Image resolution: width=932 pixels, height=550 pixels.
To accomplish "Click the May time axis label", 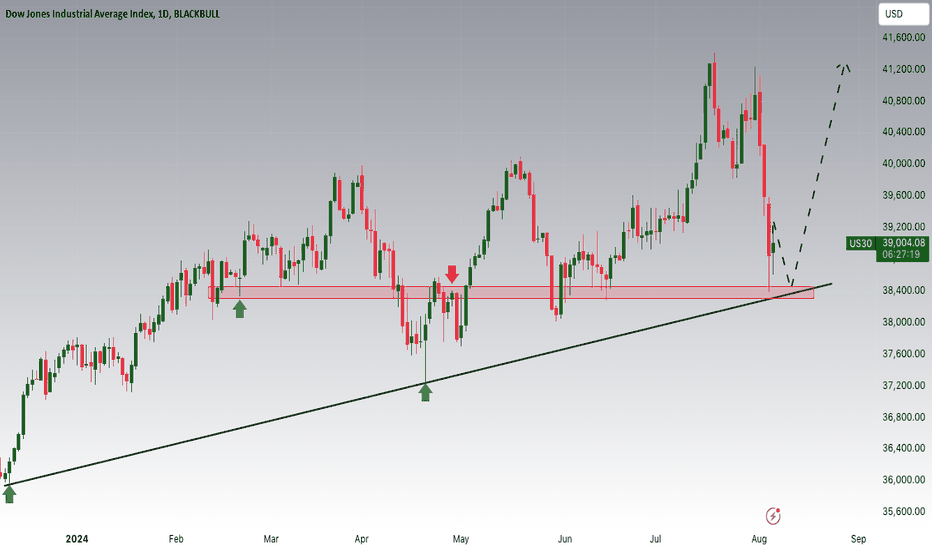I will click(x=461, y=539).
